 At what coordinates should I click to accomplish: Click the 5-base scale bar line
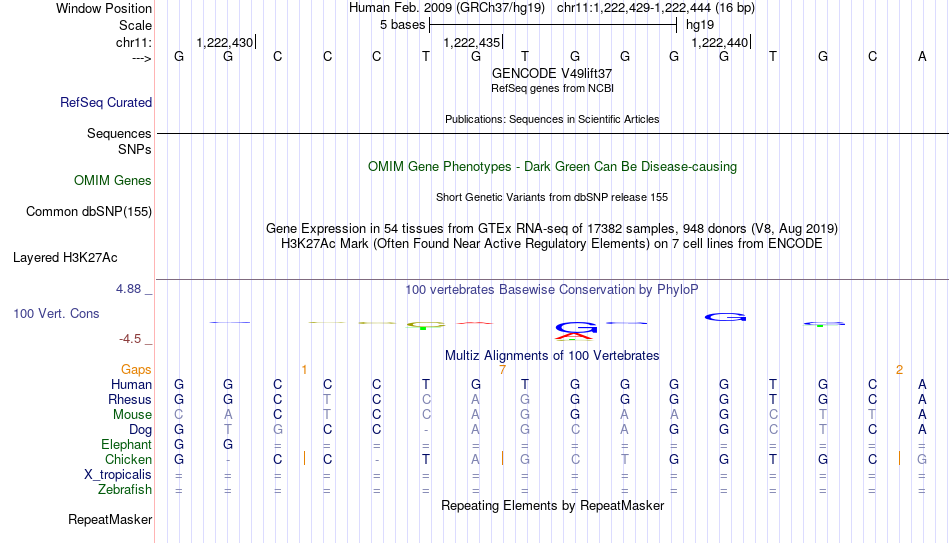tap(553, 25)
